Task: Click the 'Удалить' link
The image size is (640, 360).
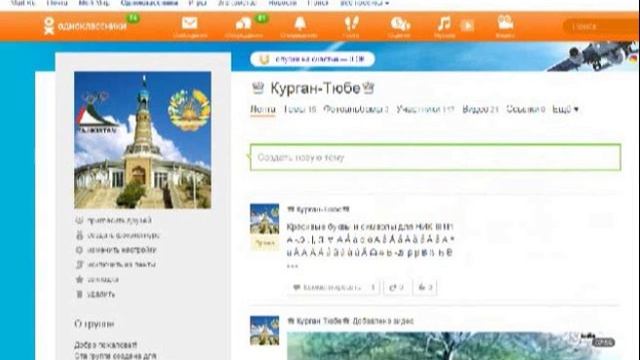Action: 101,294
